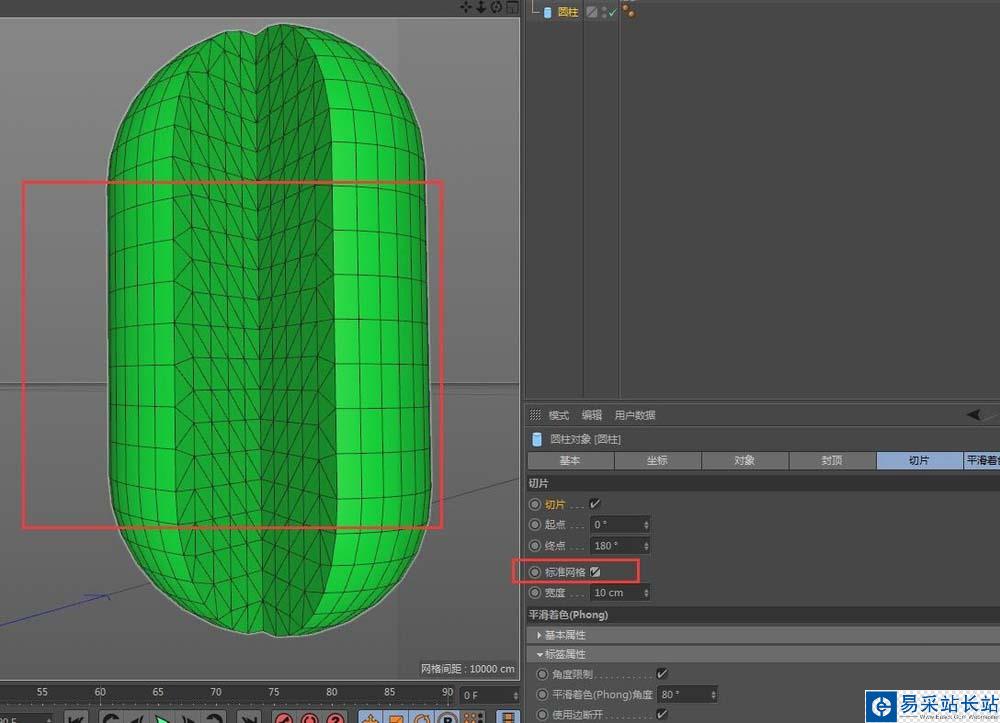Screen dimensions: 1000x723
Task: Click the keyframe circle beside 切片
Action: tap(535, 504)
